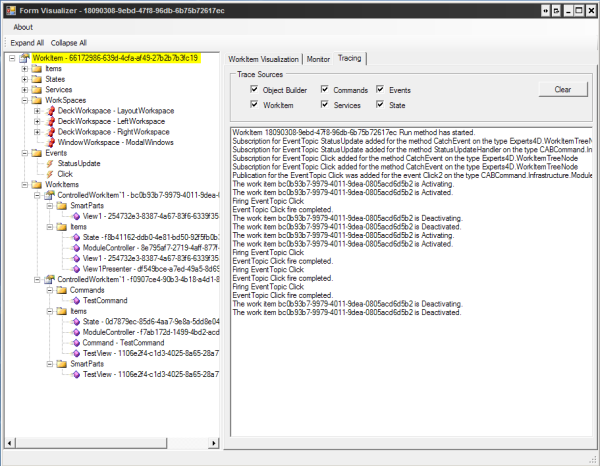Click the tree's left scroll arrow
The height and width of the screenshot is (466, 600).
click(x=10, y=443)
